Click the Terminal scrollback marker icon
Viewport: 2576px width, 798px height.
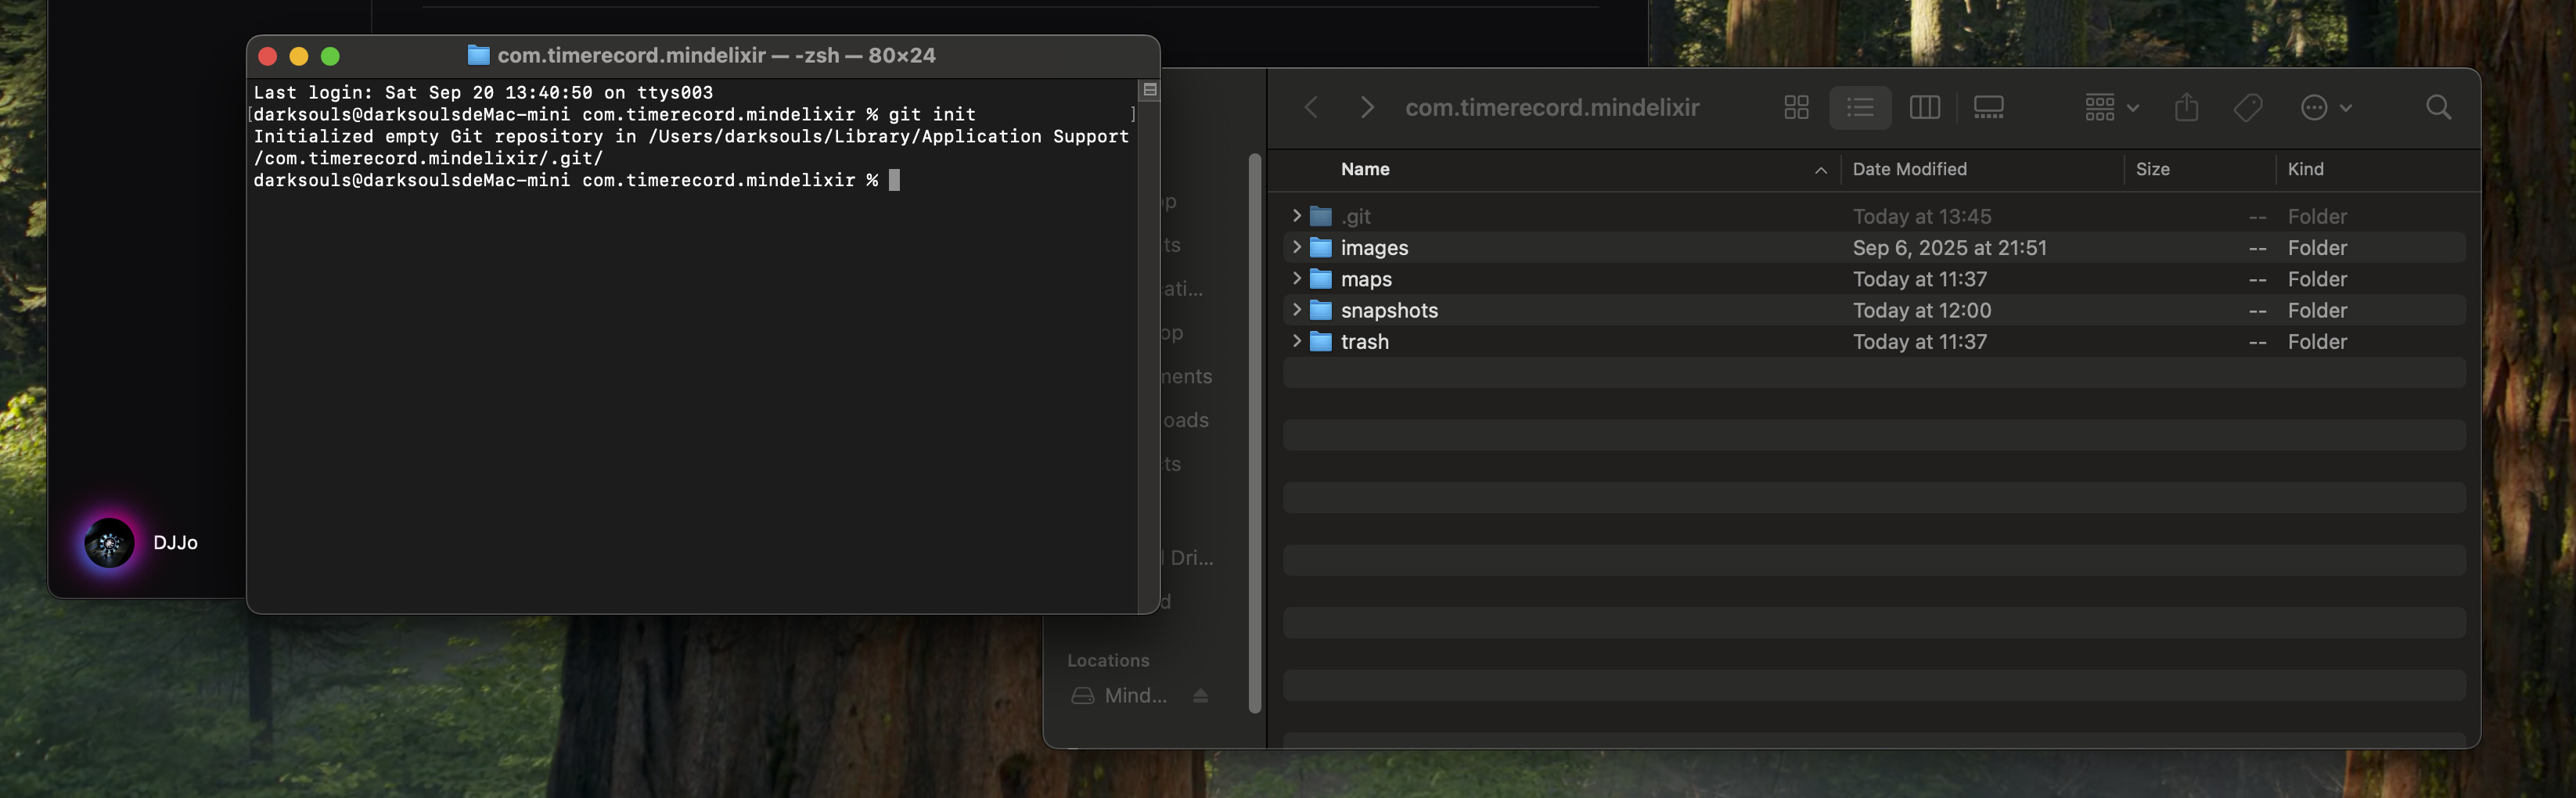(1150, 90)
